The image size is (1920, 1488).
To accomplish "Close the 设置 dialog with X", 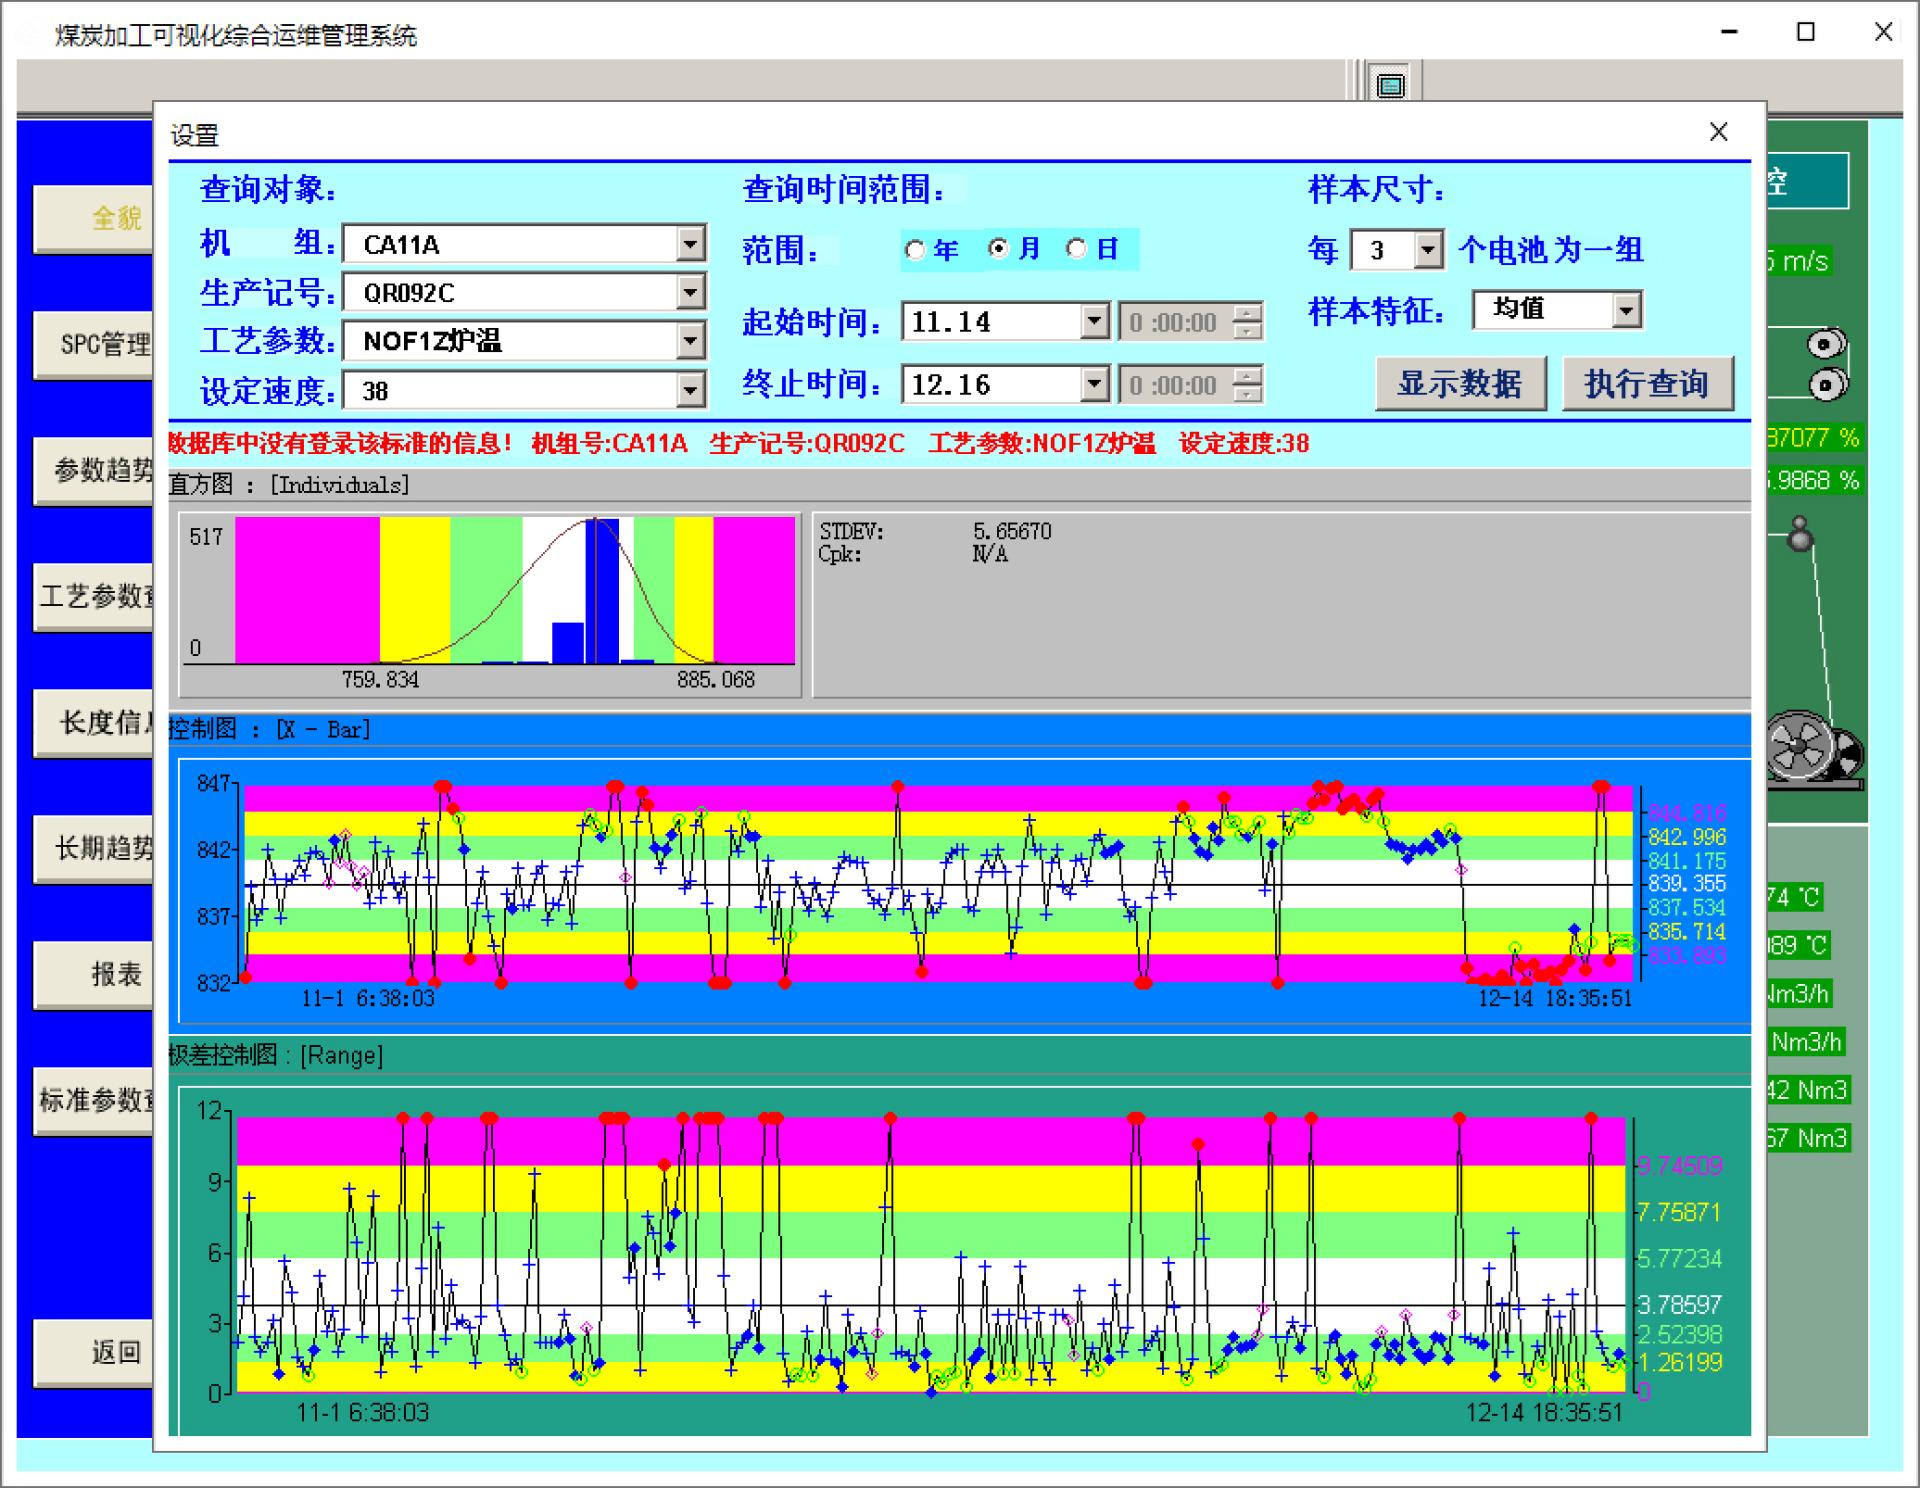I will (1718, 132).
